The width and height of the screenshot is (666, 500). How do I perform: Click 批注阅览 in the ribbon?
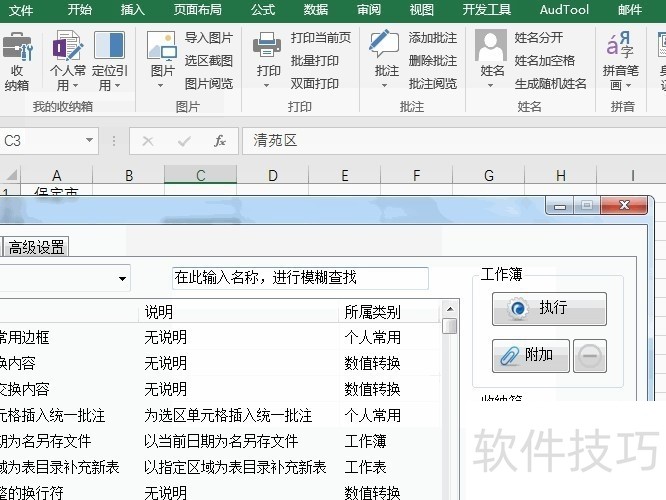click(433, 84)
